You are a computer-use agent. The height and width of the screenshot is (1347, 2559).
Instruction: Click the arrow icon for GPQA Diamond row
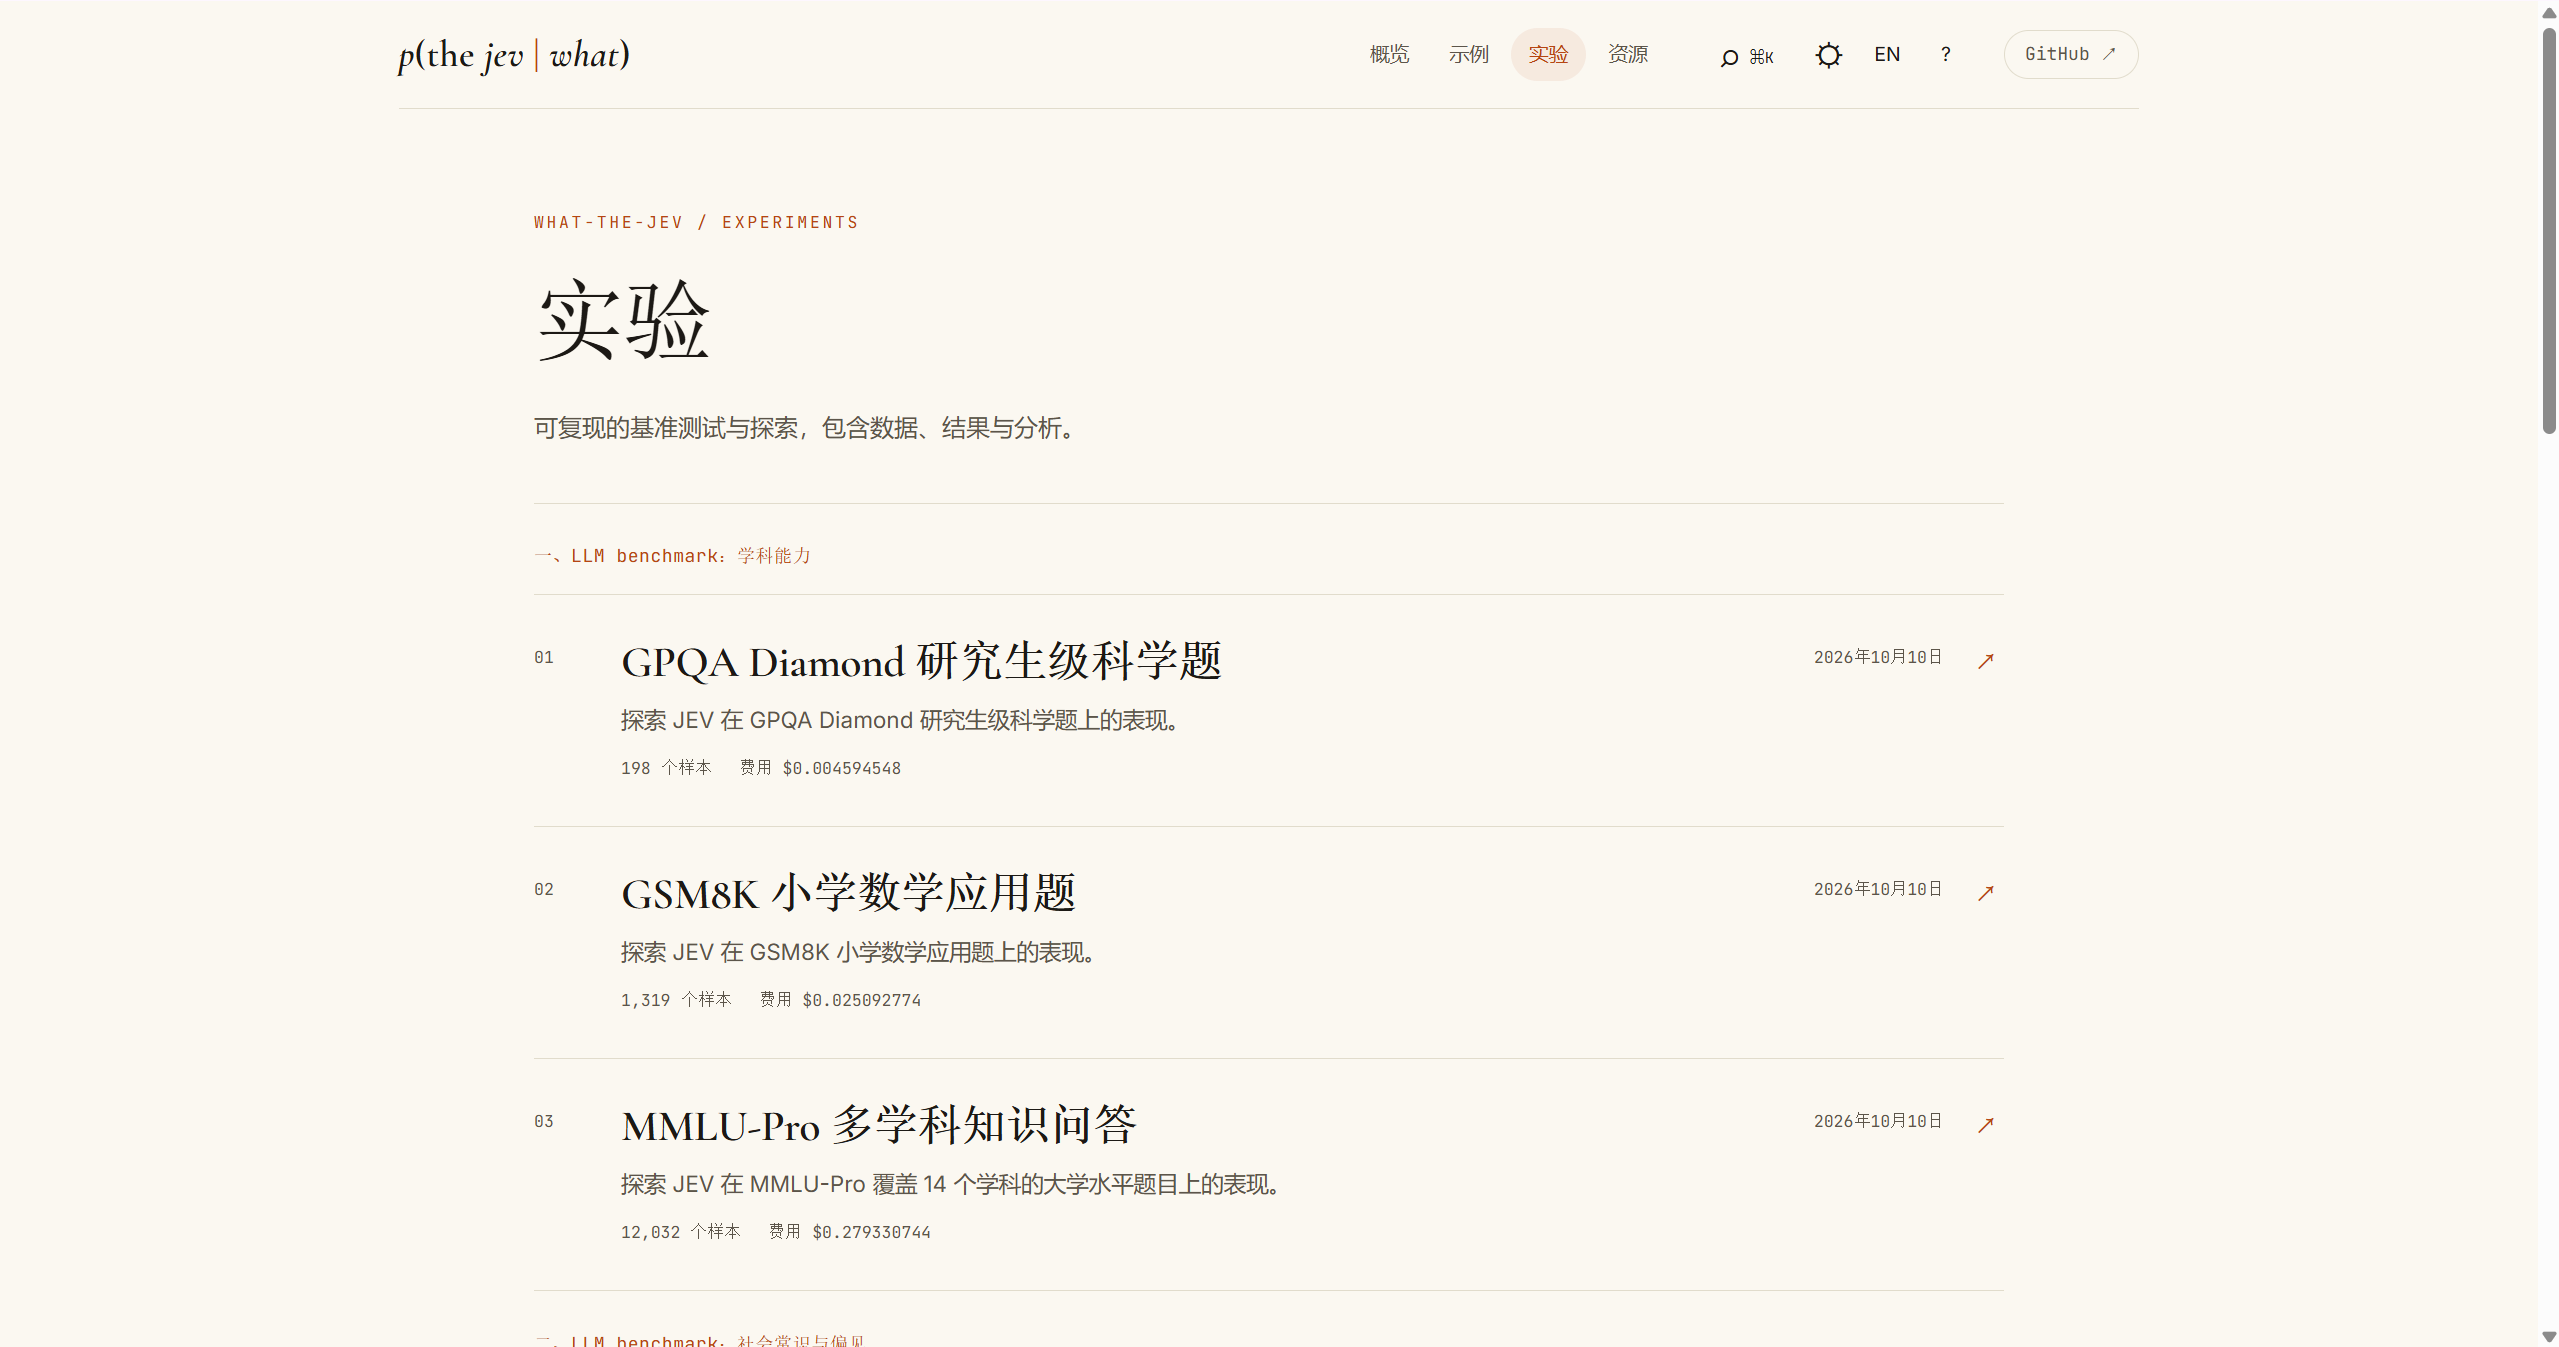[1986, 661]
